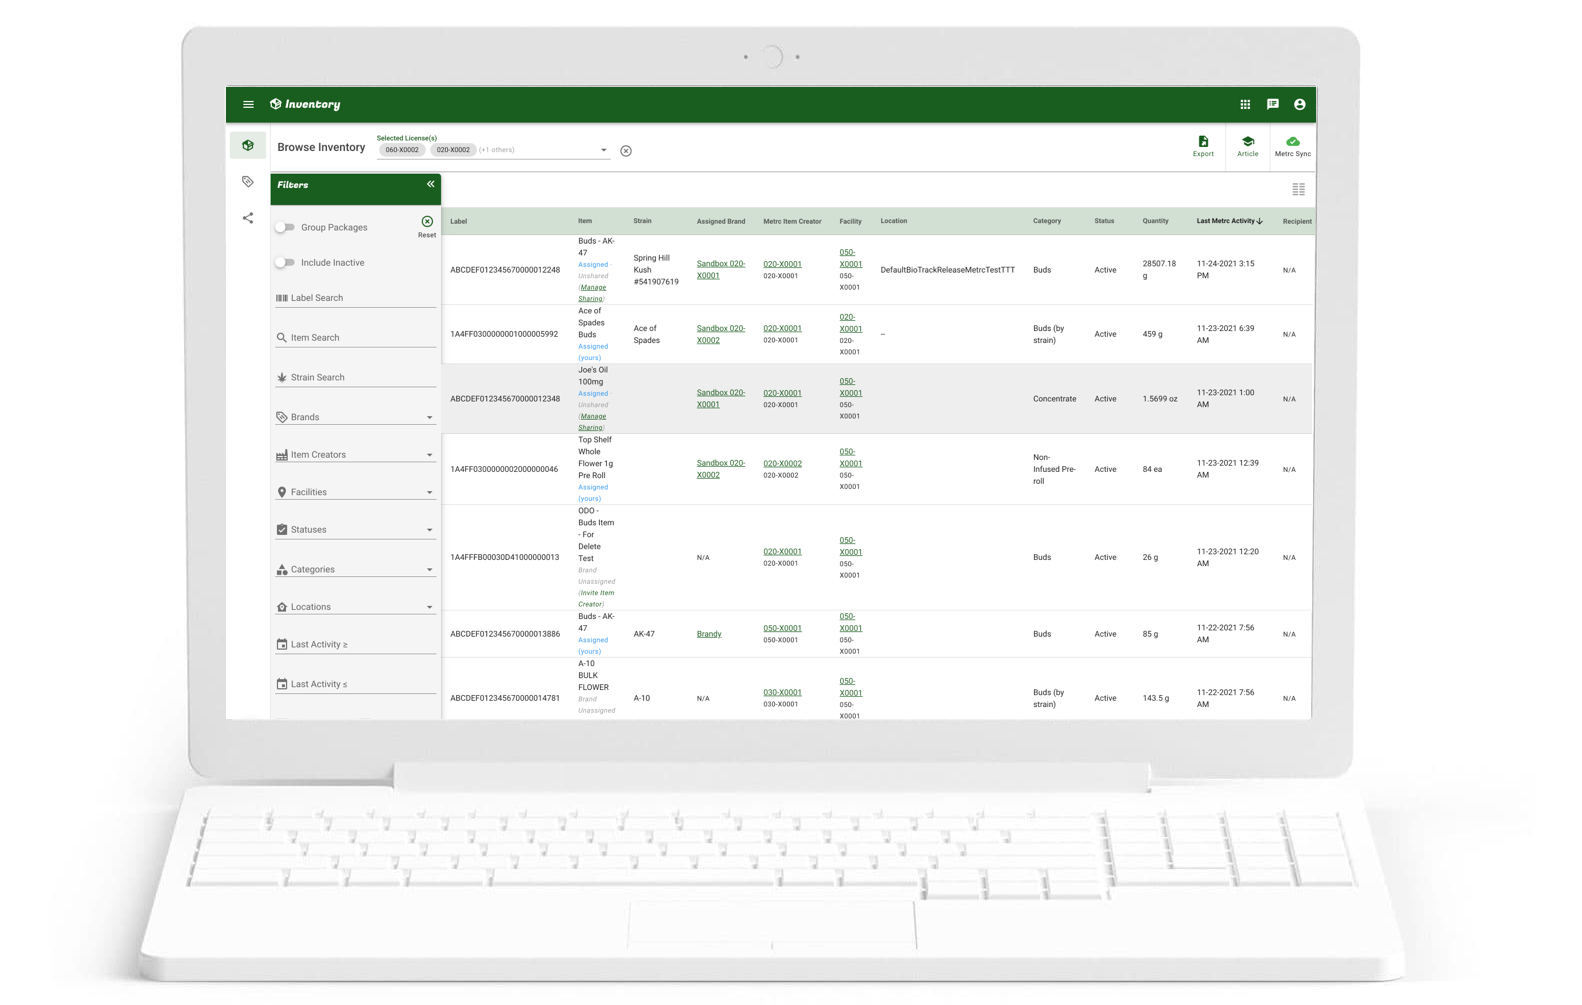
Task: Sort by the Strain column header
Action: pos(642,221)
